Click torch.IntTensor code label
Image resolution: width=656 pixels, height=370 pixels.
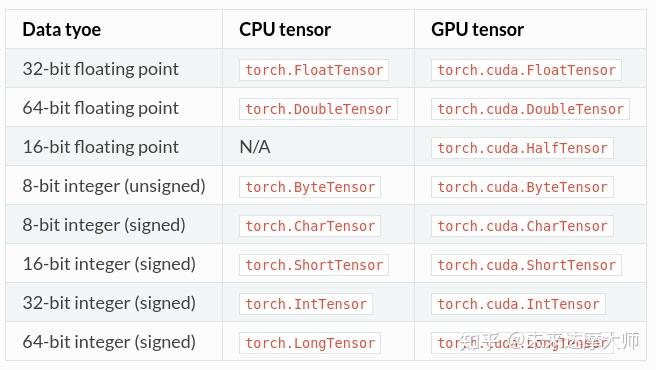pos(306,304)
